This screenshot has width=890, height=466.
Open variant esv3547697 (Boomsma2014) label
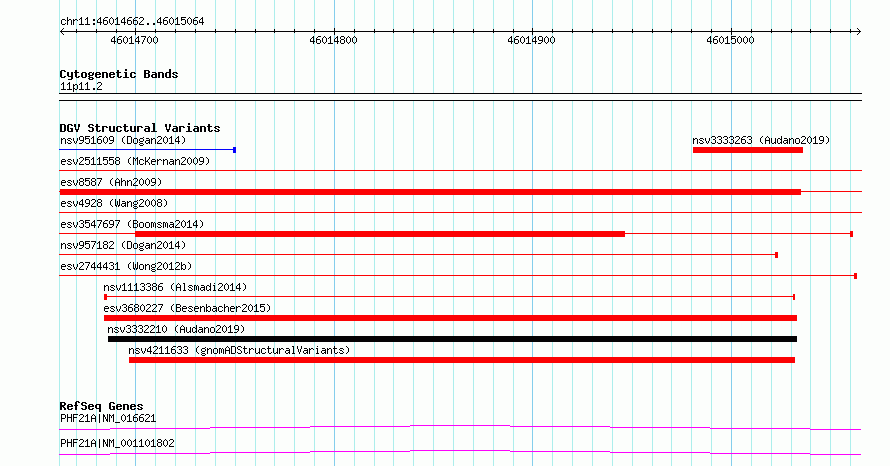point(132,224)
